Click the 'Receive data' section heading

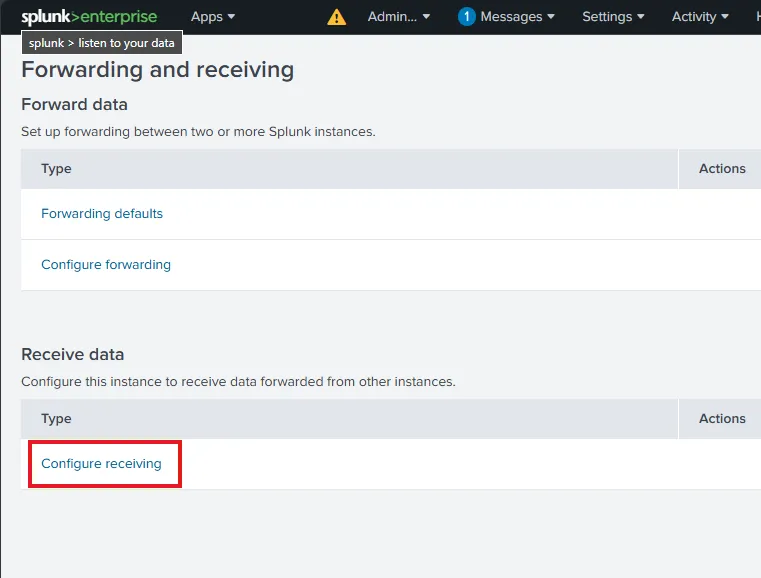pyautogui.click(x=73, y=354)
